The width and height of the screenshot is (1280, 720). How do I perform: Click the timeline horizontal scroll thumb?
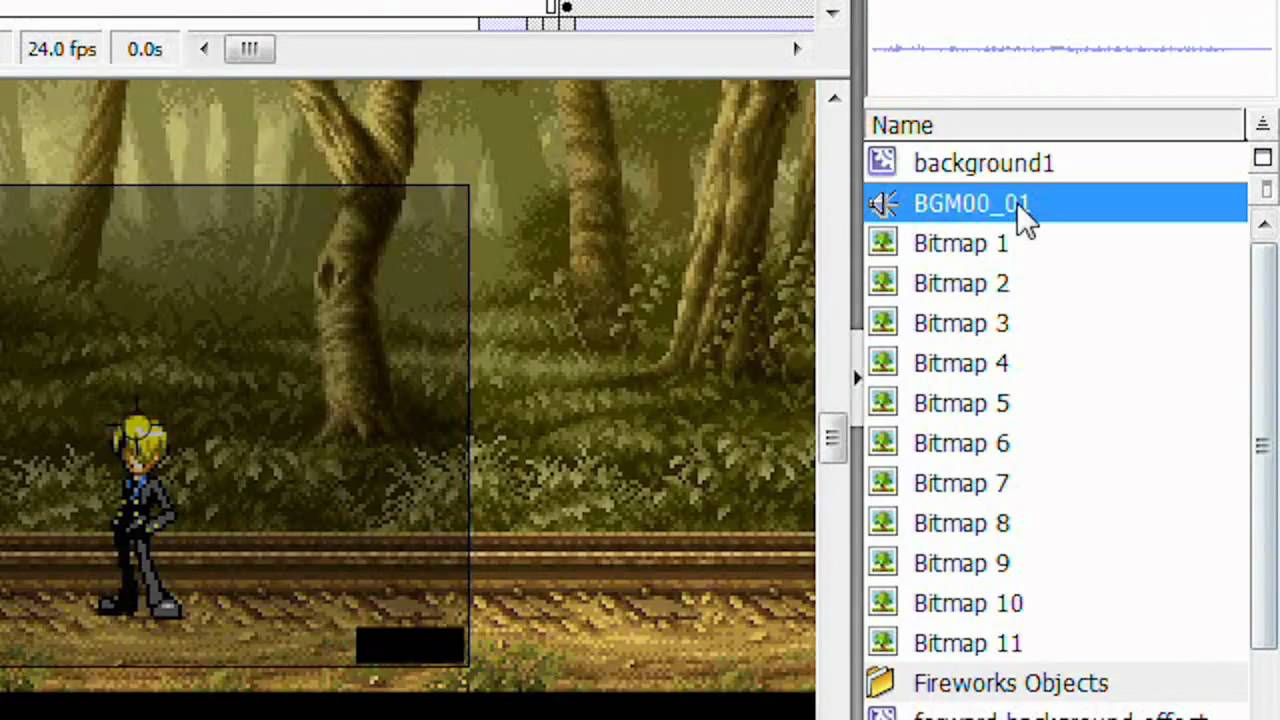[x=249, y=48]
